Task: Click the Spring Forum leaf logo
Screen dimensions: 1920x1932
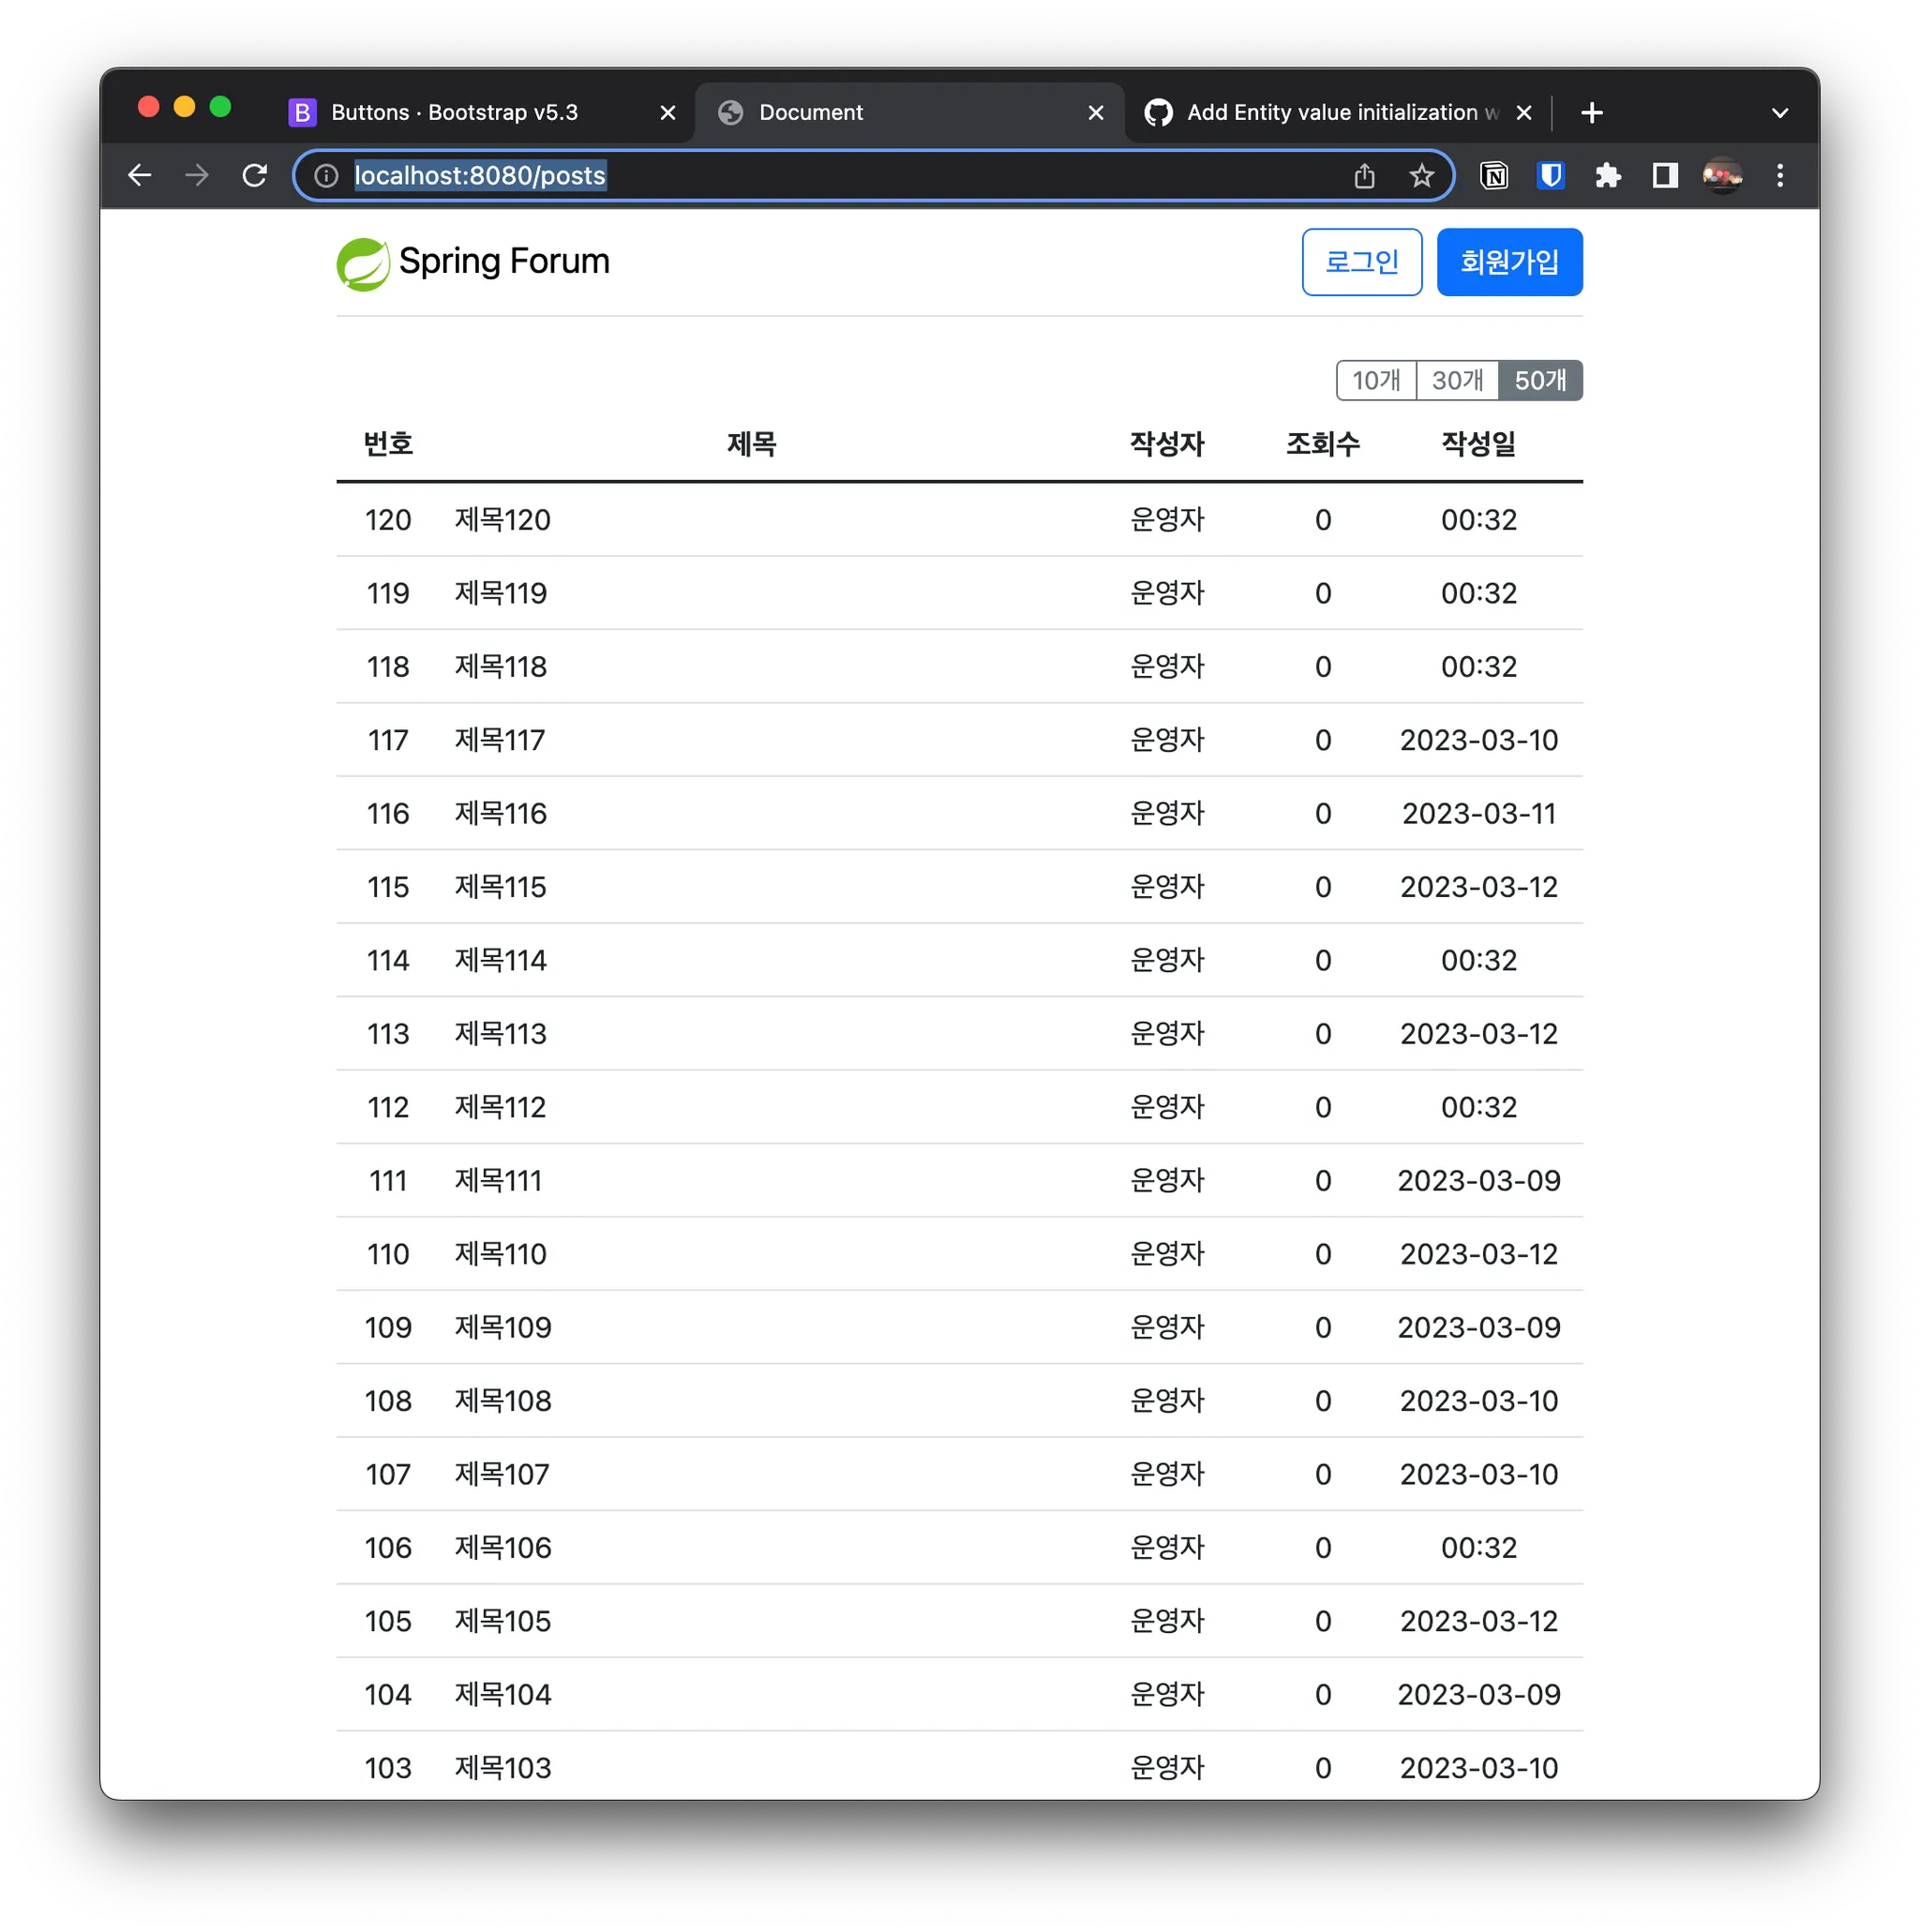Action: coord(363,264)
